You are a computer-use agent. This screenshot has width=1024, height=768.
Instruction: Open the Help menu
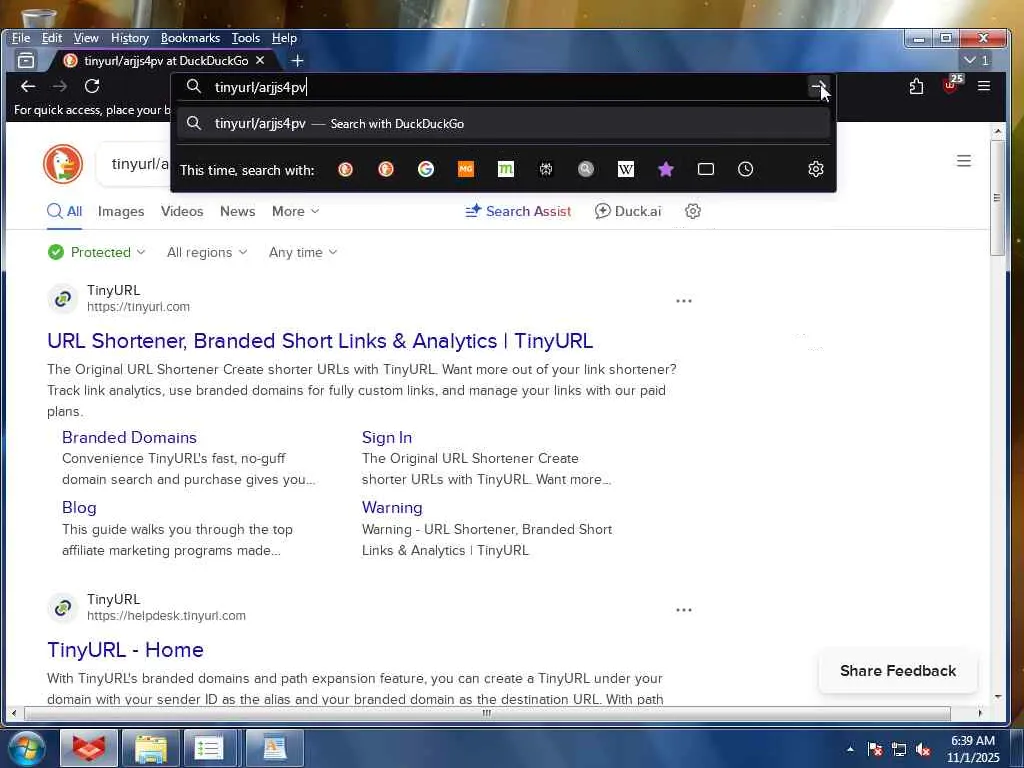(x=284, y=38)
